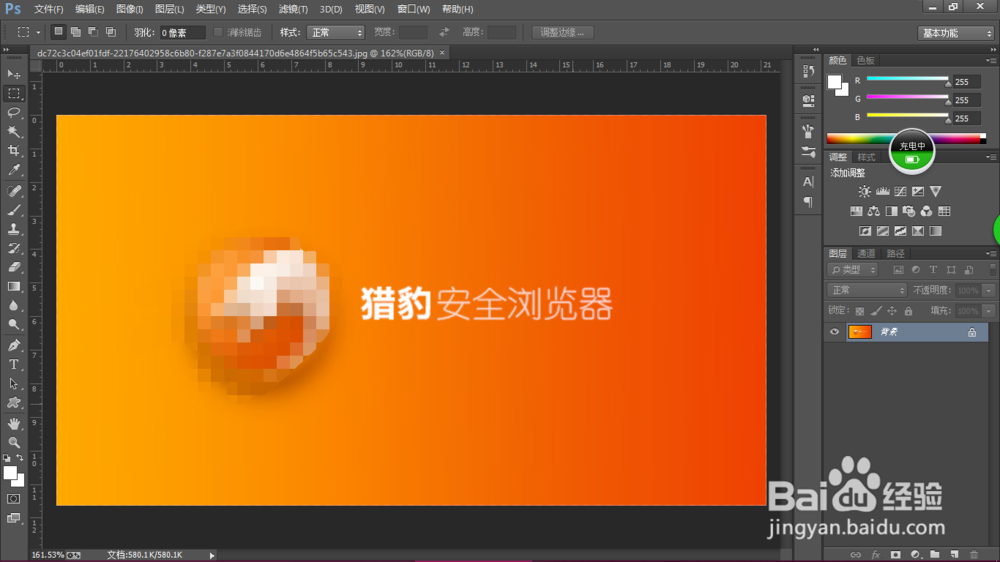Image resolution: width=1000 pixels, height=562 pixels.
Task: Open layer filter 类型 dropdown
Action: tap(853, 270)
